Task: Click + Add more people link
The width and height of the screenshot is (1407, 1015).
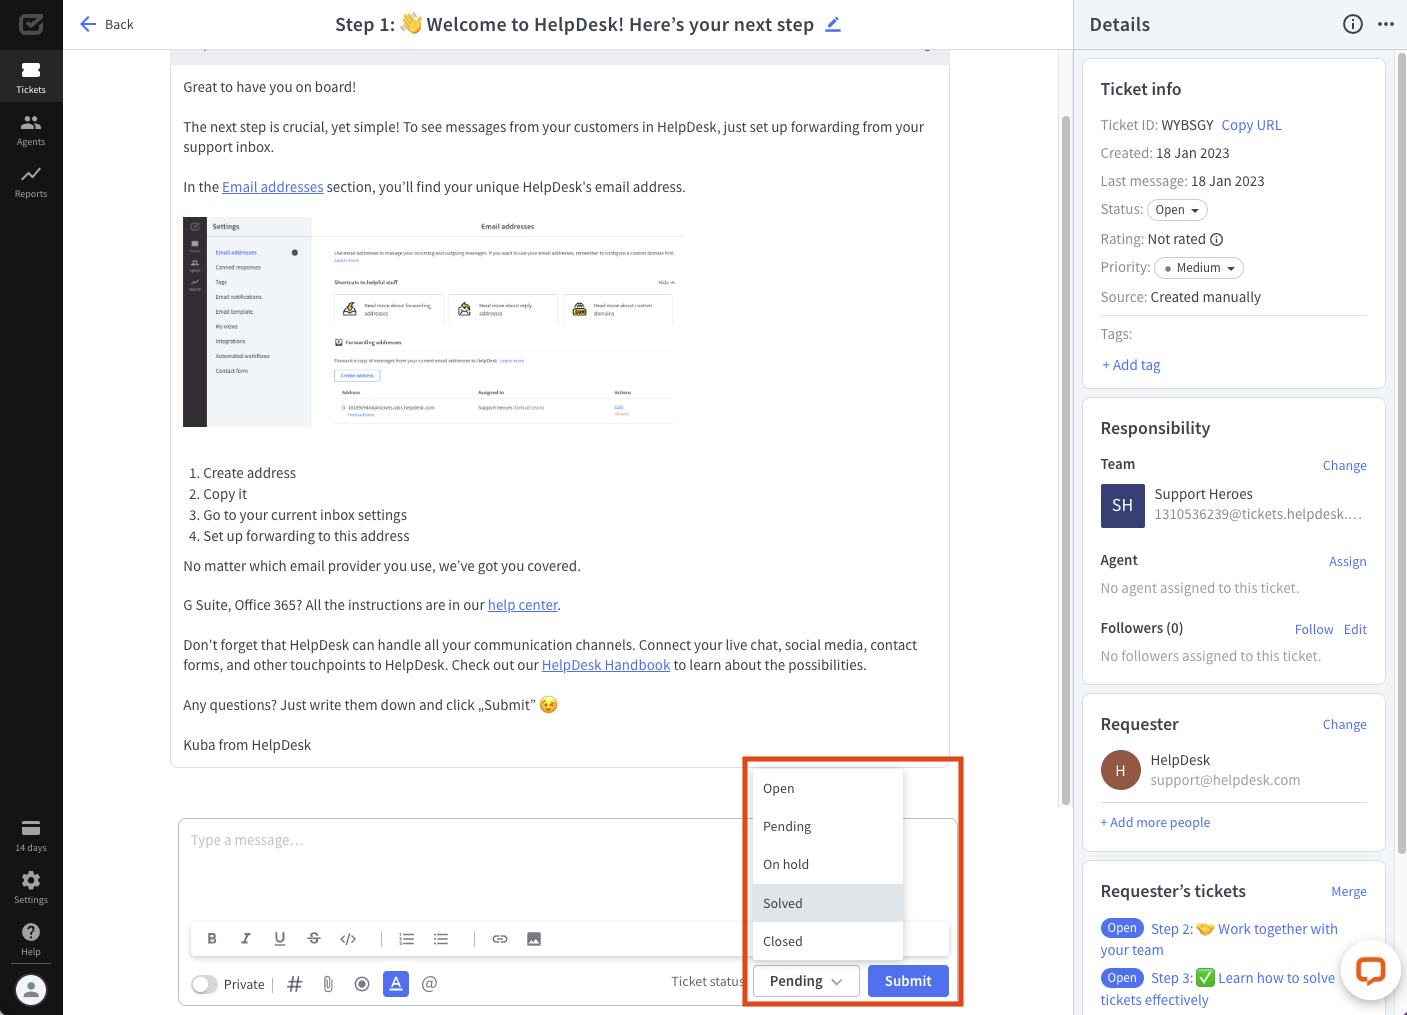Action: (x=1155, y=822)
